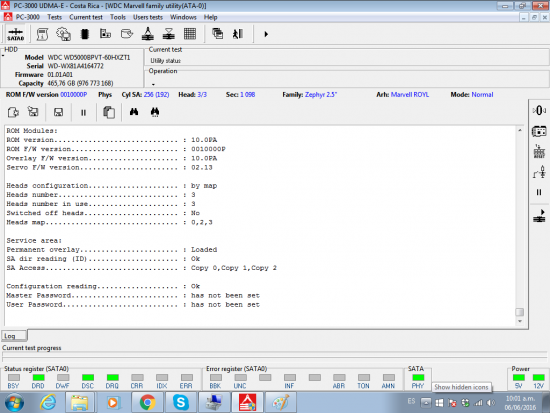The width and height of the screenshot is (550, 413).
Task: Click the head-stack icon in right sidebar
Action: click(539, 172)
